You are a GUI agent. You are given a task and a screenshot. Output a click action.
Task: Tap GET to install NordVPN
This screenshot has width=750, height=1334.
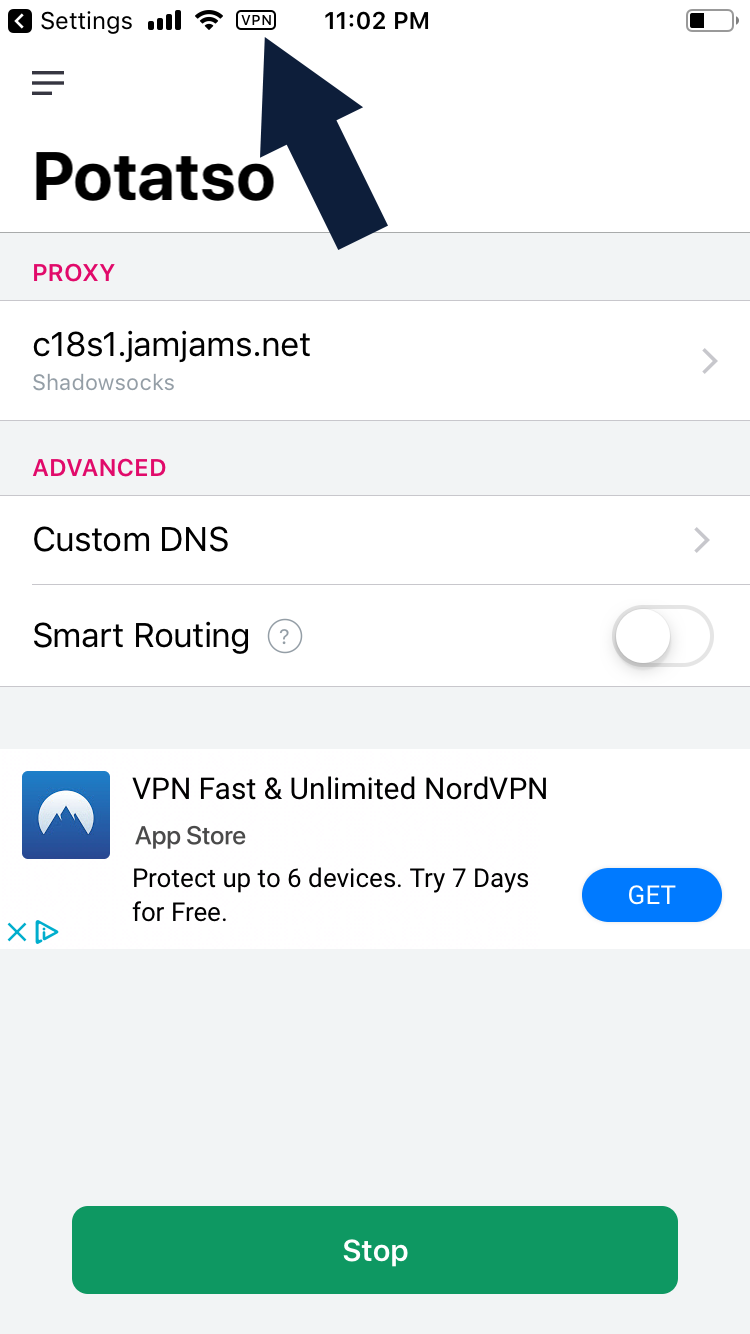(x=651, y=895)
